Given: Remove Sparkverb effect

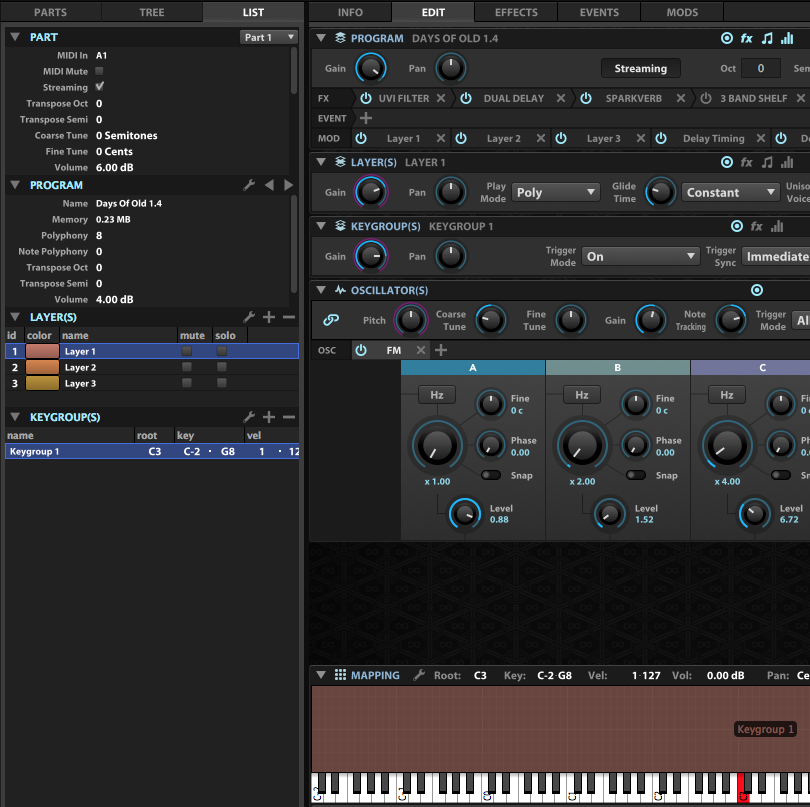Looking at the screenshot, I should click(x=681, y=98).
